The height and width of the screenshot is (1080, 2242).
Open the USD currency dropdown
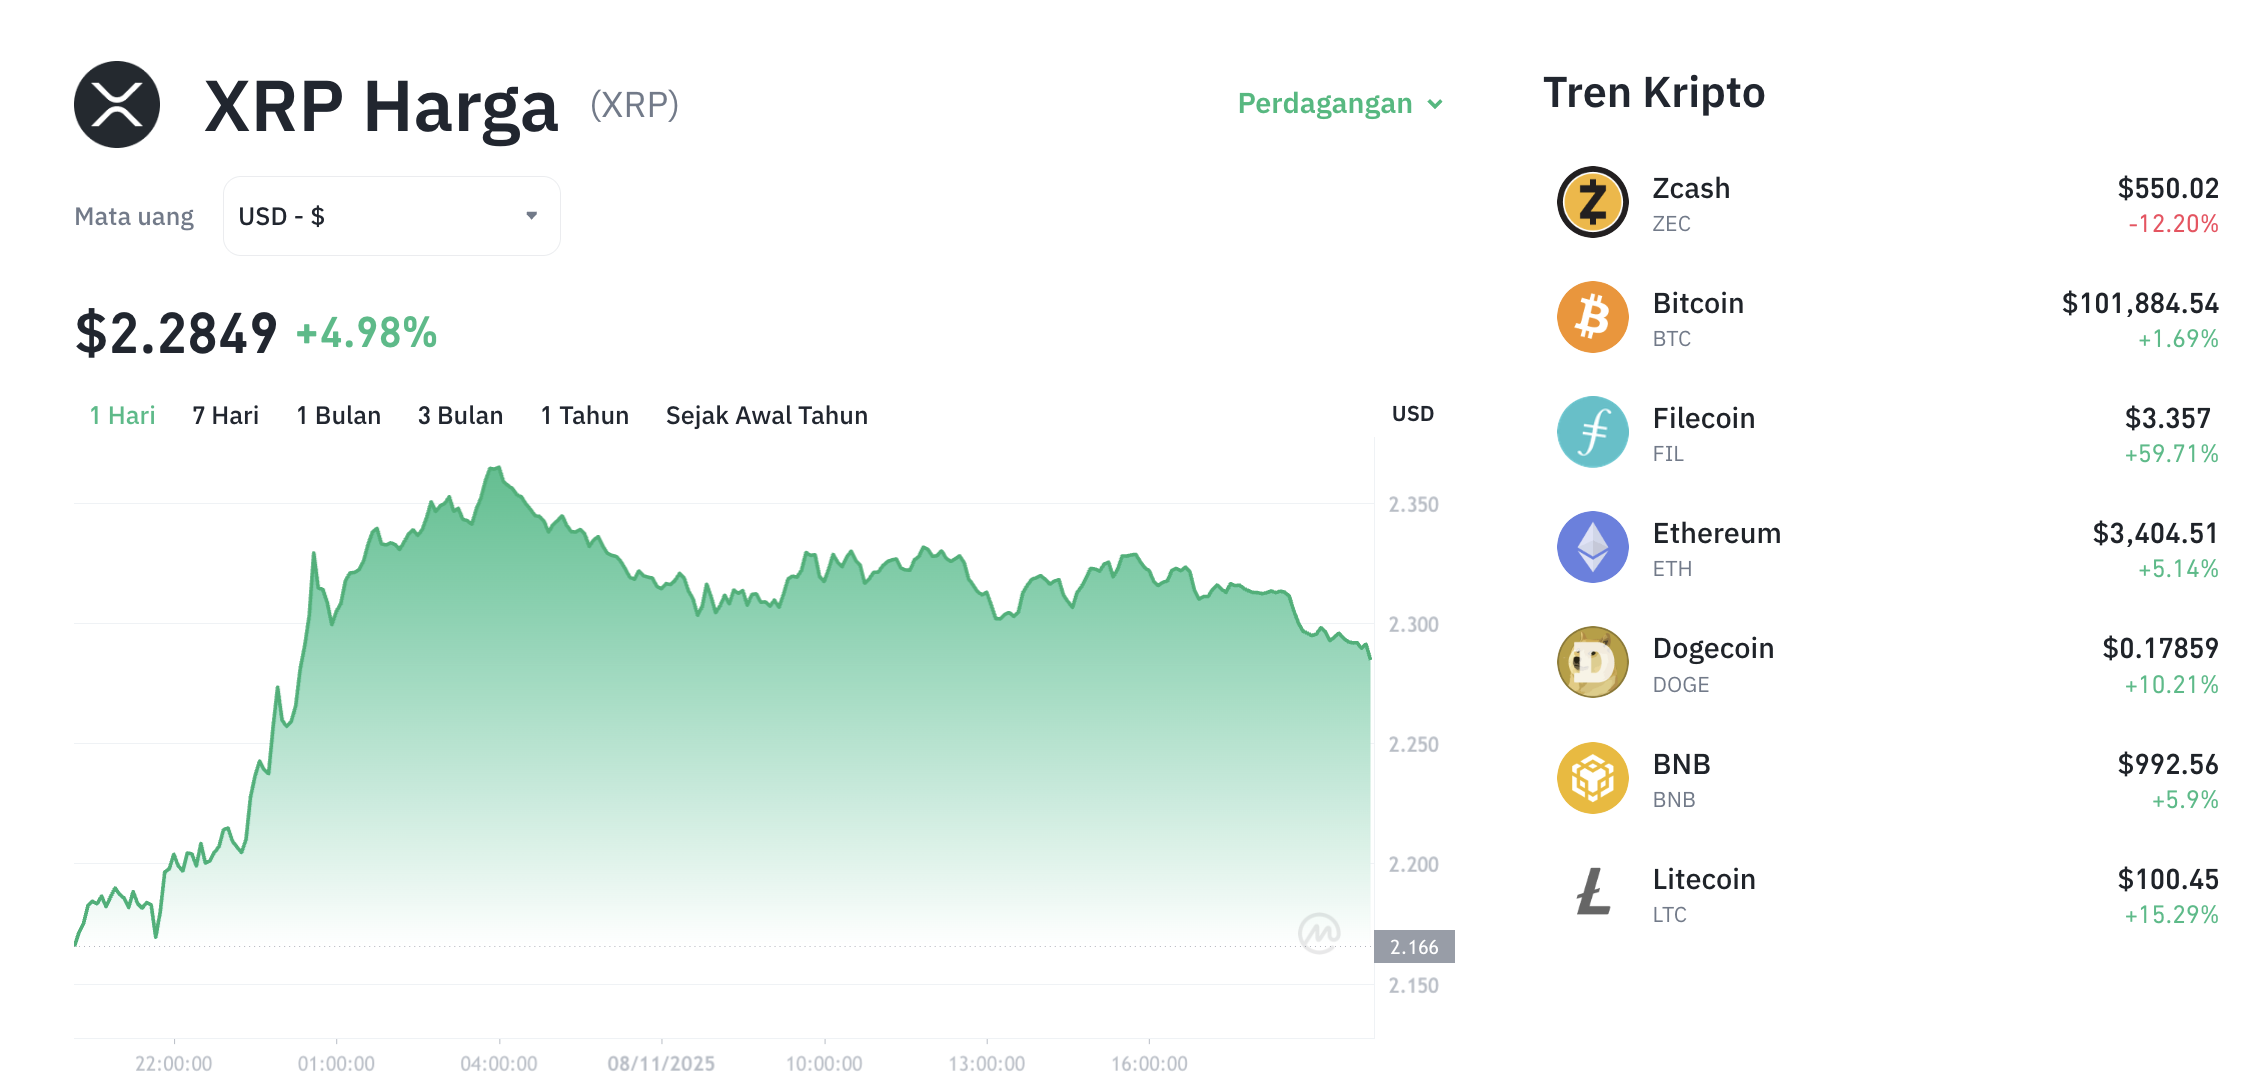(x=390, y=215)
